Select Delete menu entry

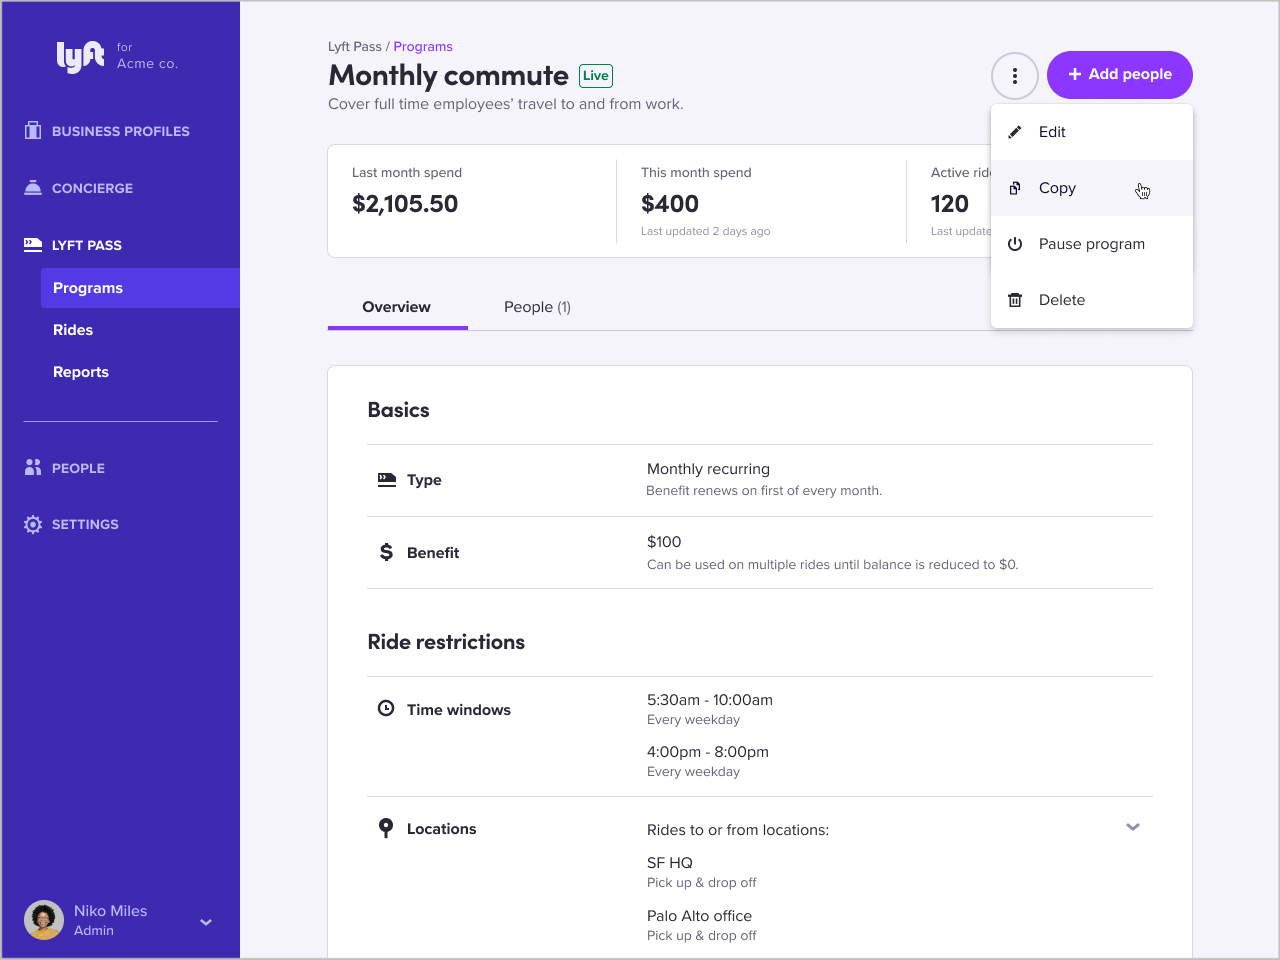pos(1092,300)
